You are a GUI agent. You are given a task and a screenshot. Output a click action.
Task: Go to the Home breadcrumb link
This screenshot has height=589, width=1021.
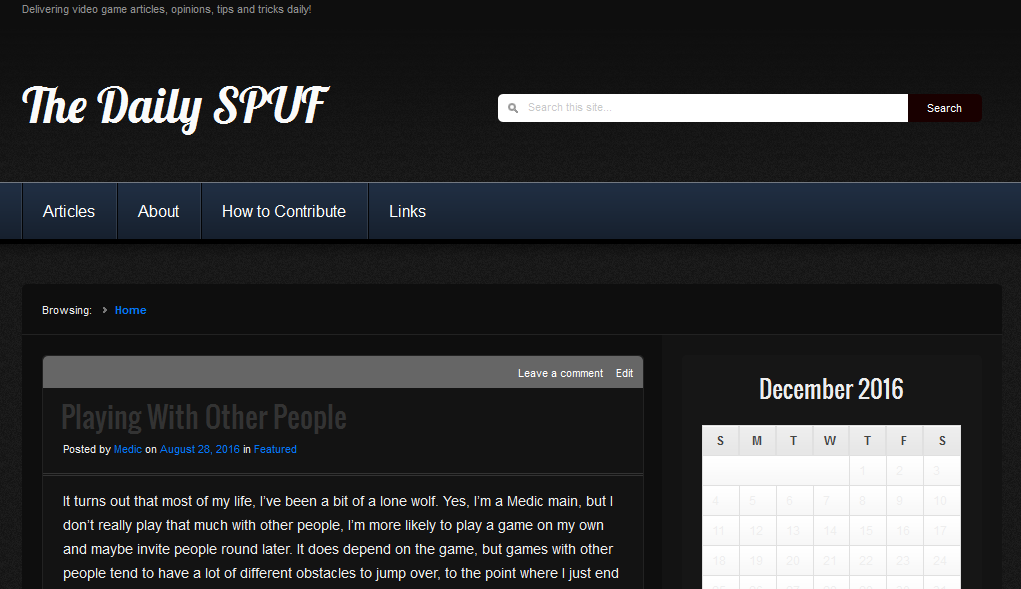pos(130,310)
